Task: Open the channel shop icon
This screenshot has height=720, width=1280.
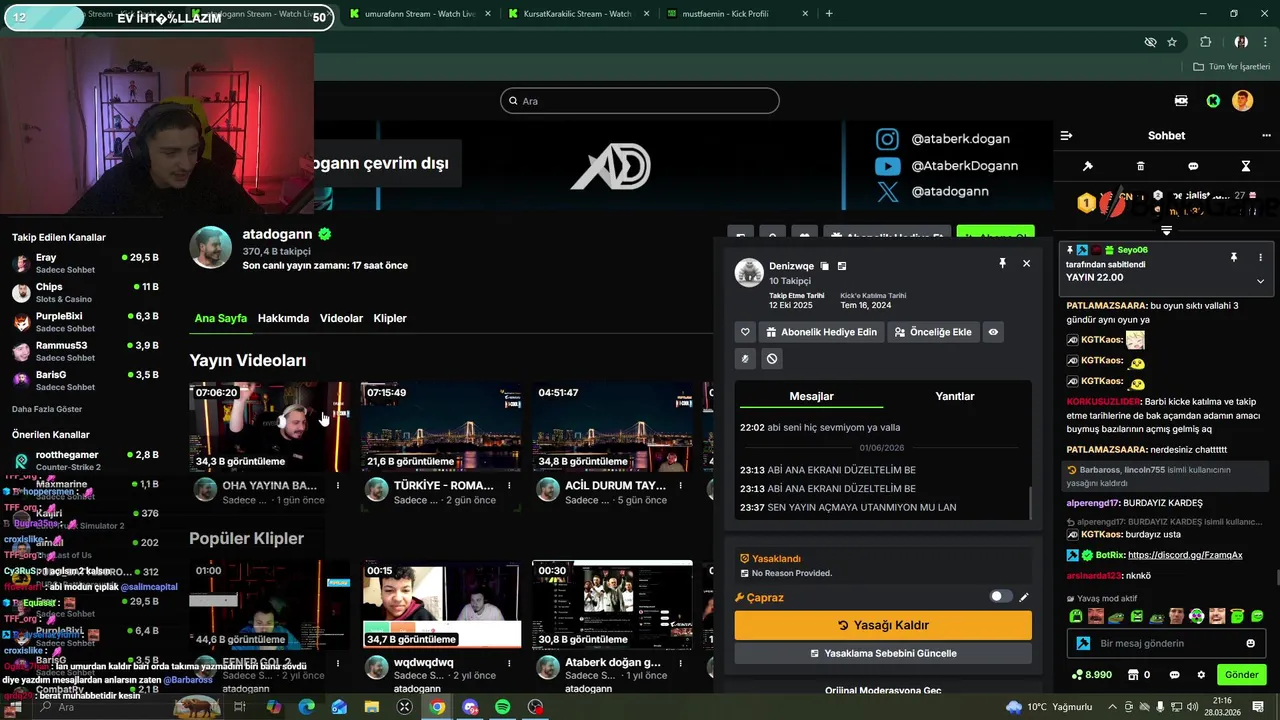Action: (x=1133, y=675)
